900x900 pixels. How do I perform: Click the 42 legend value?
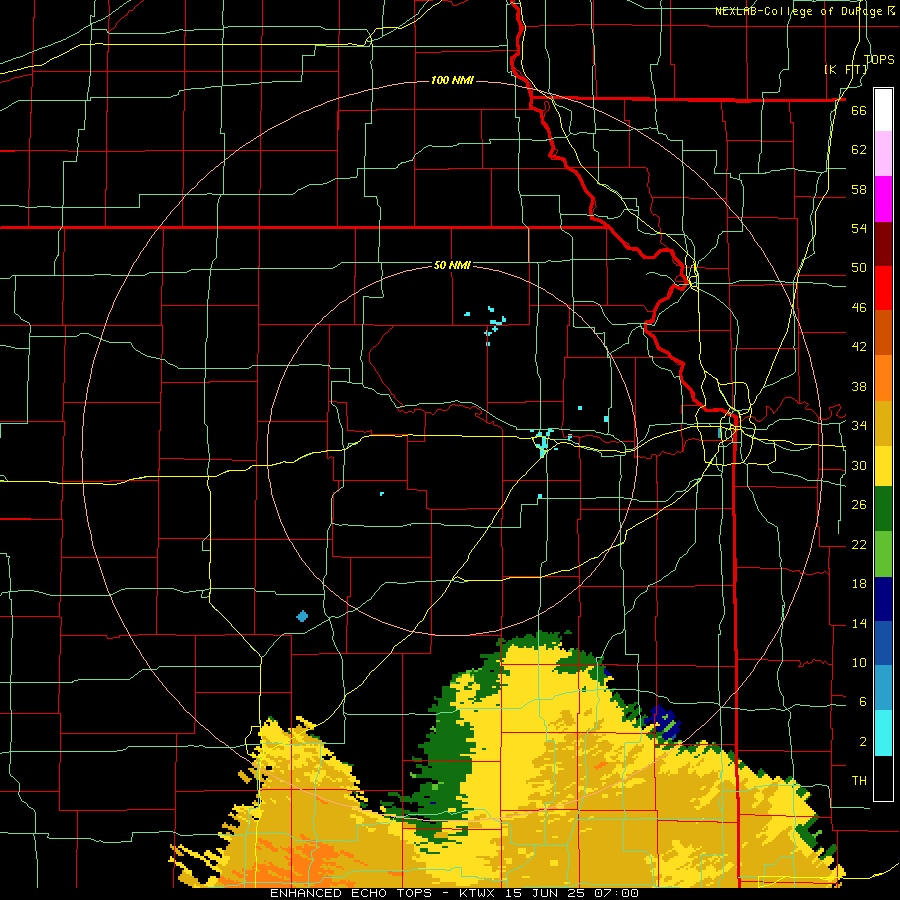coord(859,347)
